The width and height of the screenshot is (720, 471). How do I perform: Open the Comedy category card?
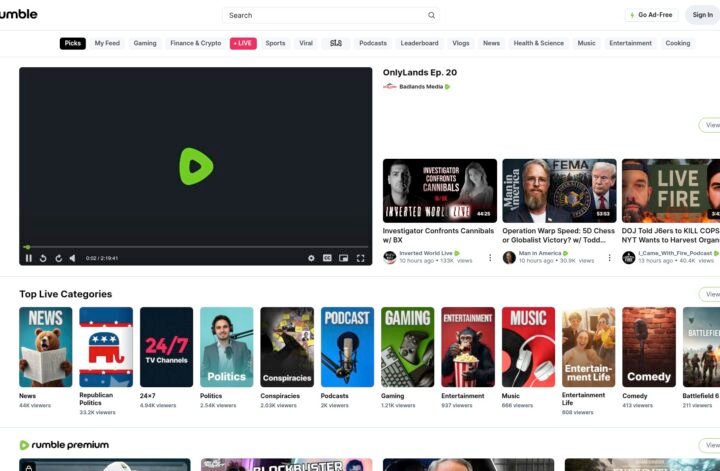649,347
